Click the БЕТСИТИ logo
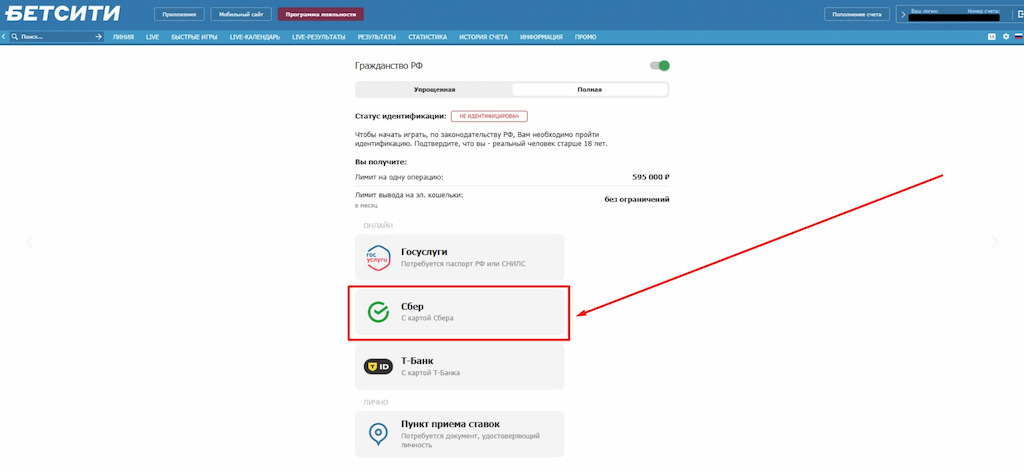Image resolution: width=1024 pixels, height=472 pixels. (63, 13)
